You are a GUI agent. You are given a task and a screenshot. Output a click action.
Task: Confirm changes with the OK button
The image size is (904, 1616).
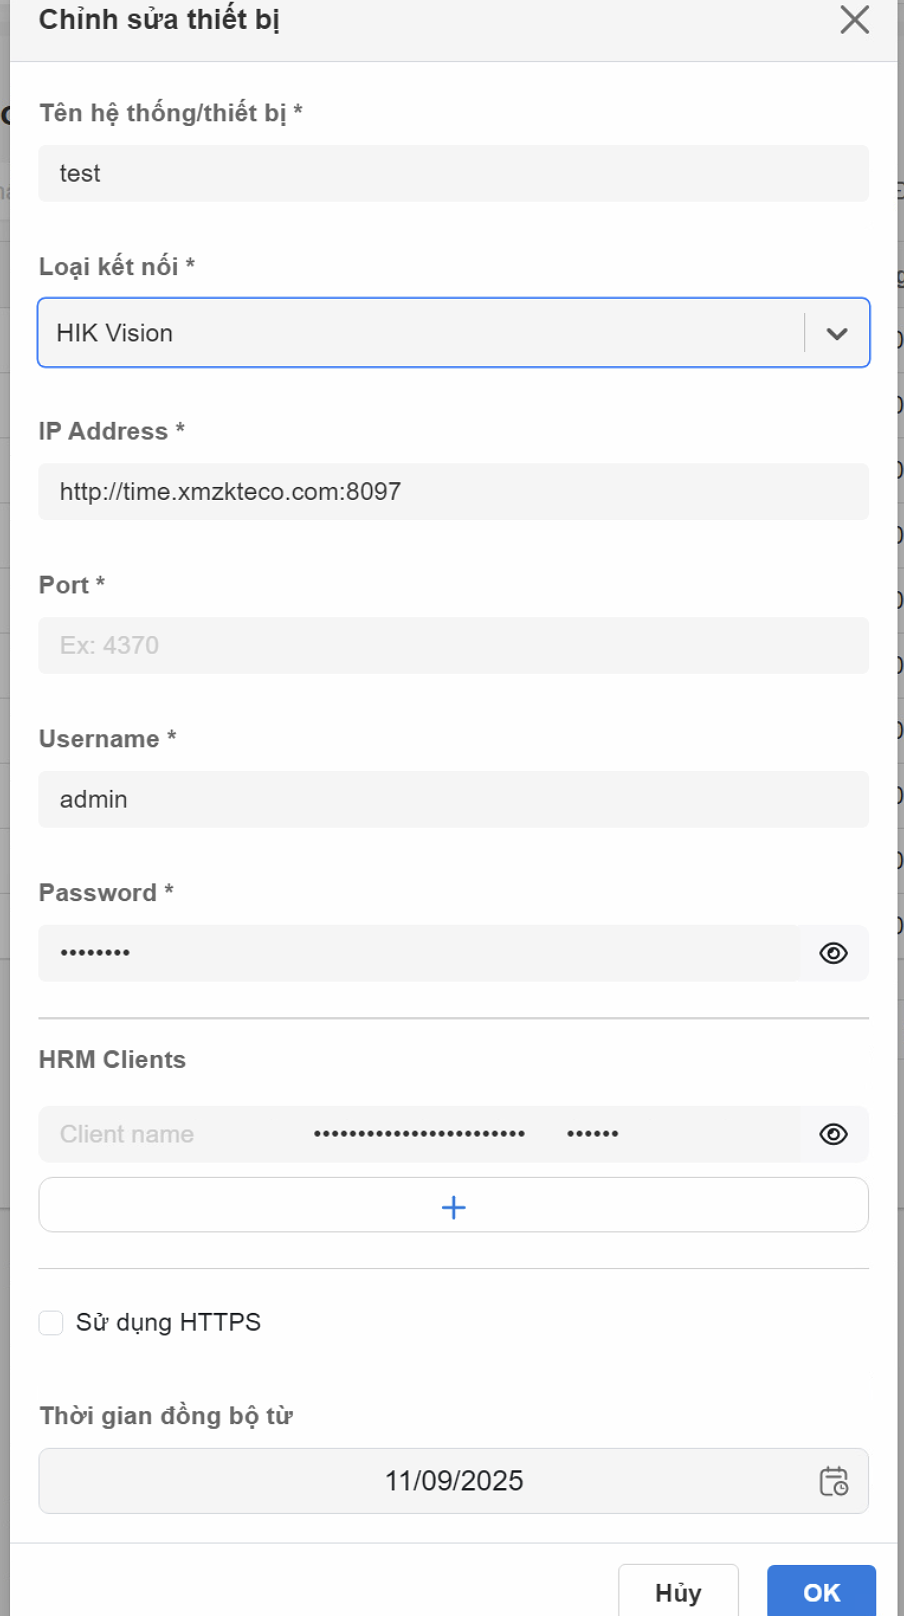[x=821, y=1592]
